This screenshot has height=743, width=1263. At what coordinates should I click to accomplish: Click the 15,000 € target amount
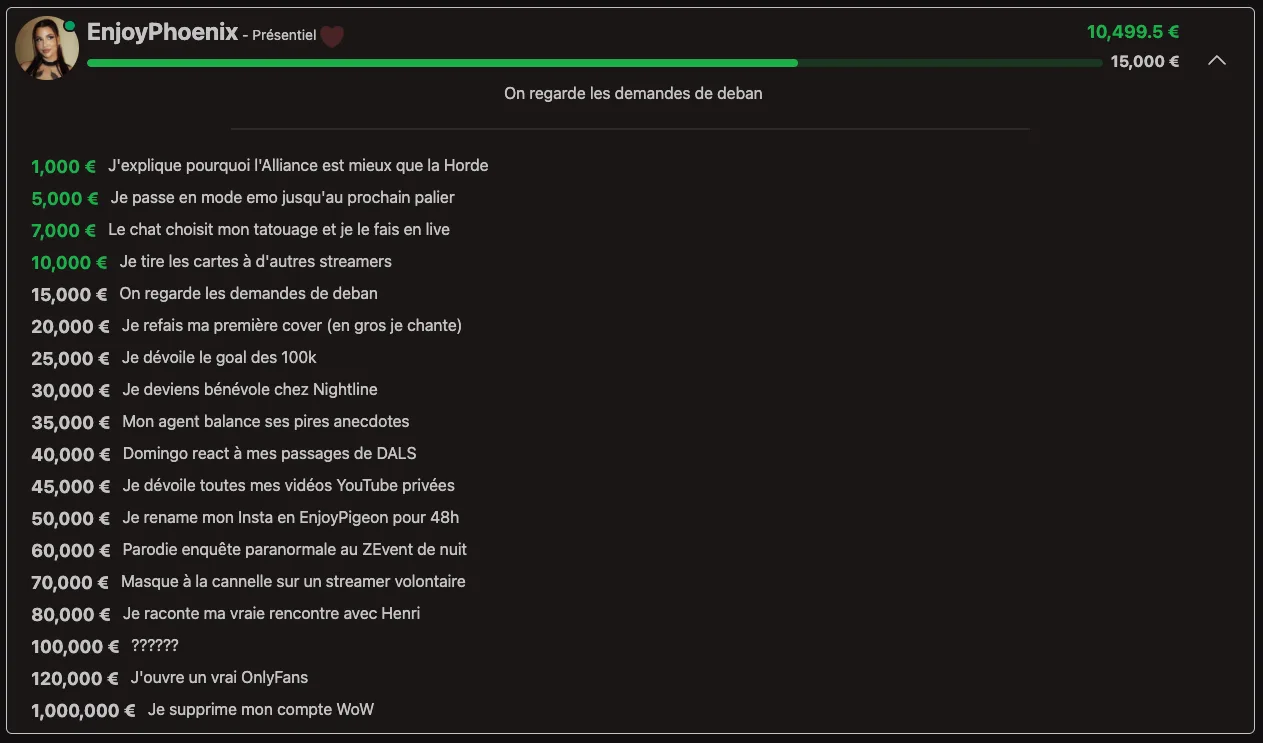pos(1145,61)
